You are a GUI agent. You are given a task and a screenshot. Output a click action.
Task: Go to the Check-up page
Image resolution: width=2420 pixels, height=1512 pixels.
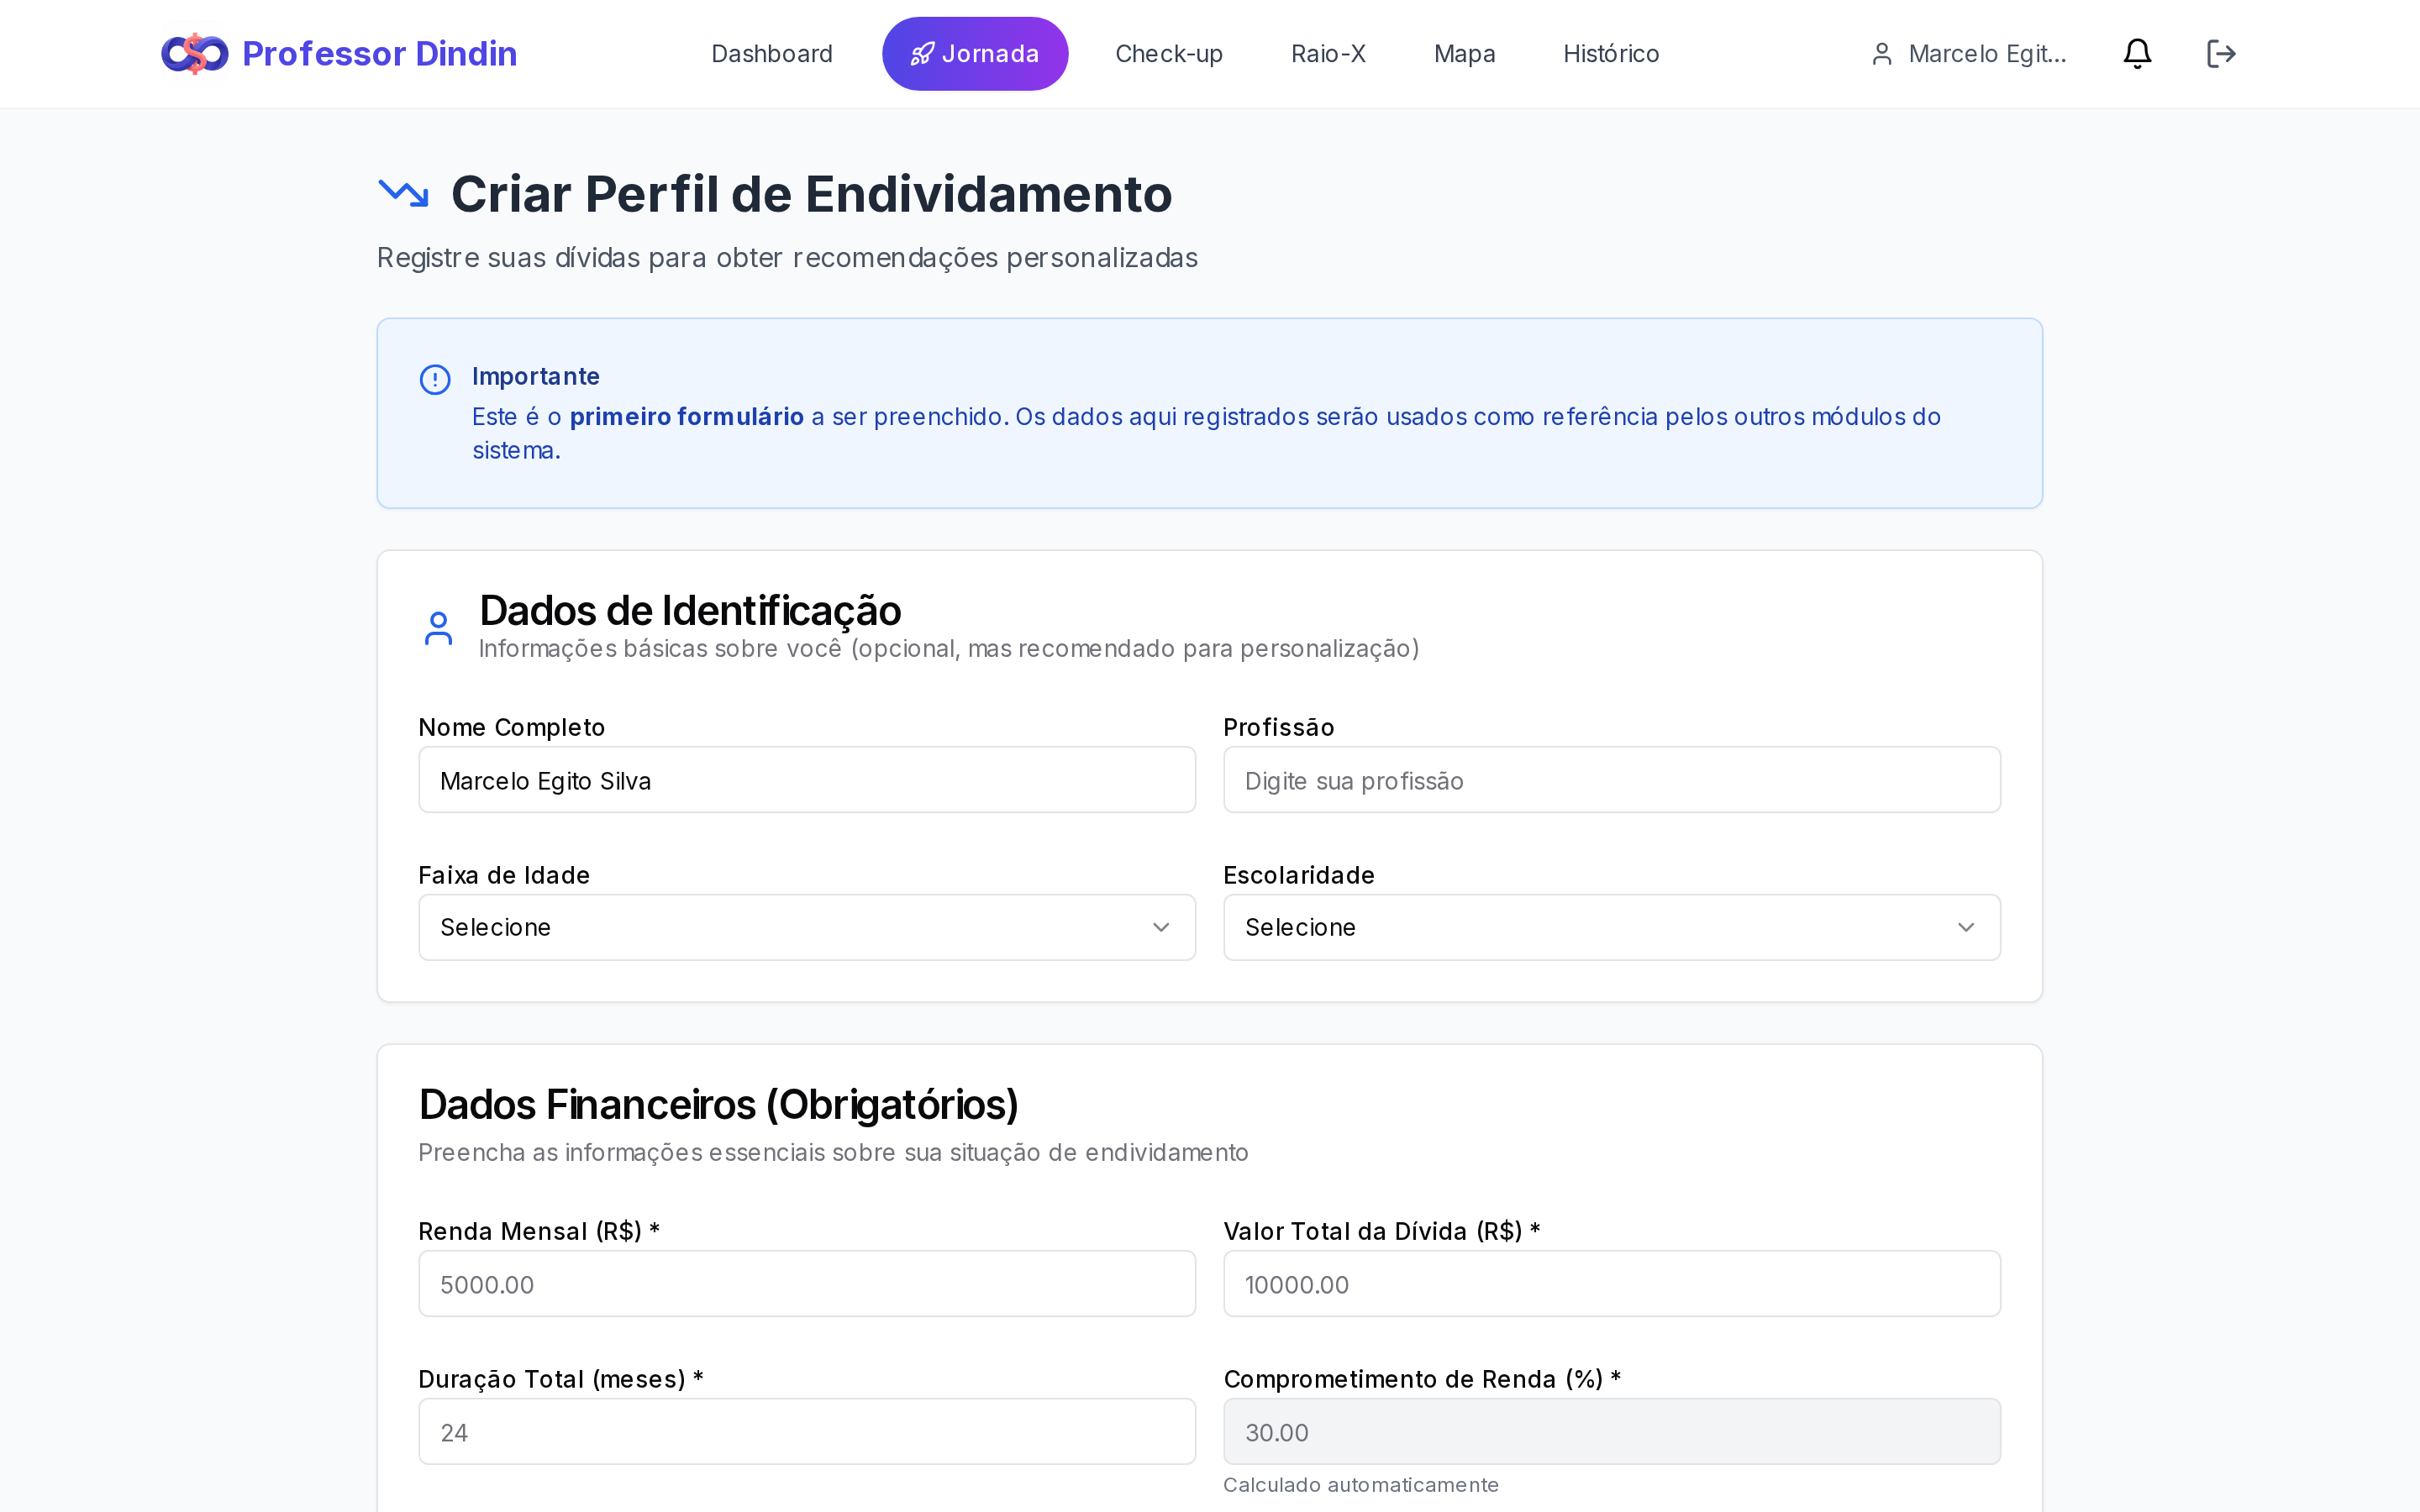(1169, 54)
